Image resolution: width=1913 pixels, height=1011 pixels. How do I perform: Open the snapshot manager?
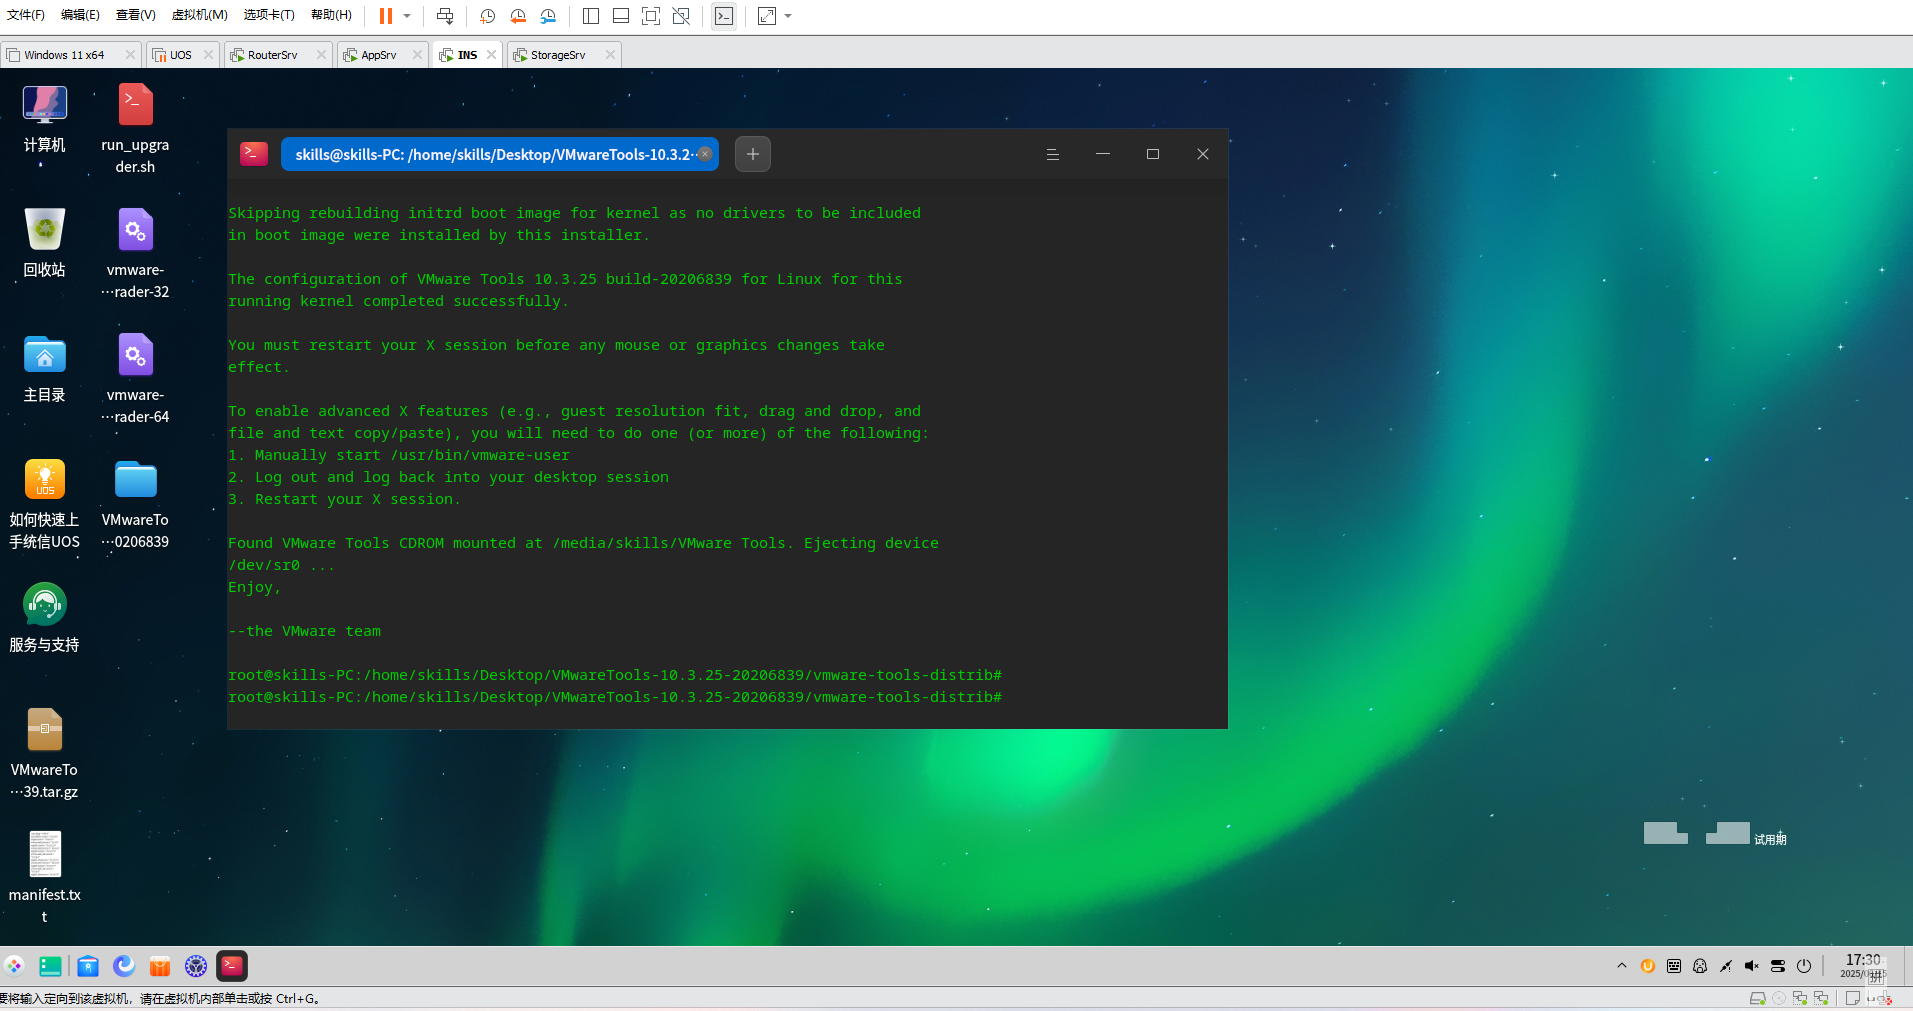(x=548, y=16)
